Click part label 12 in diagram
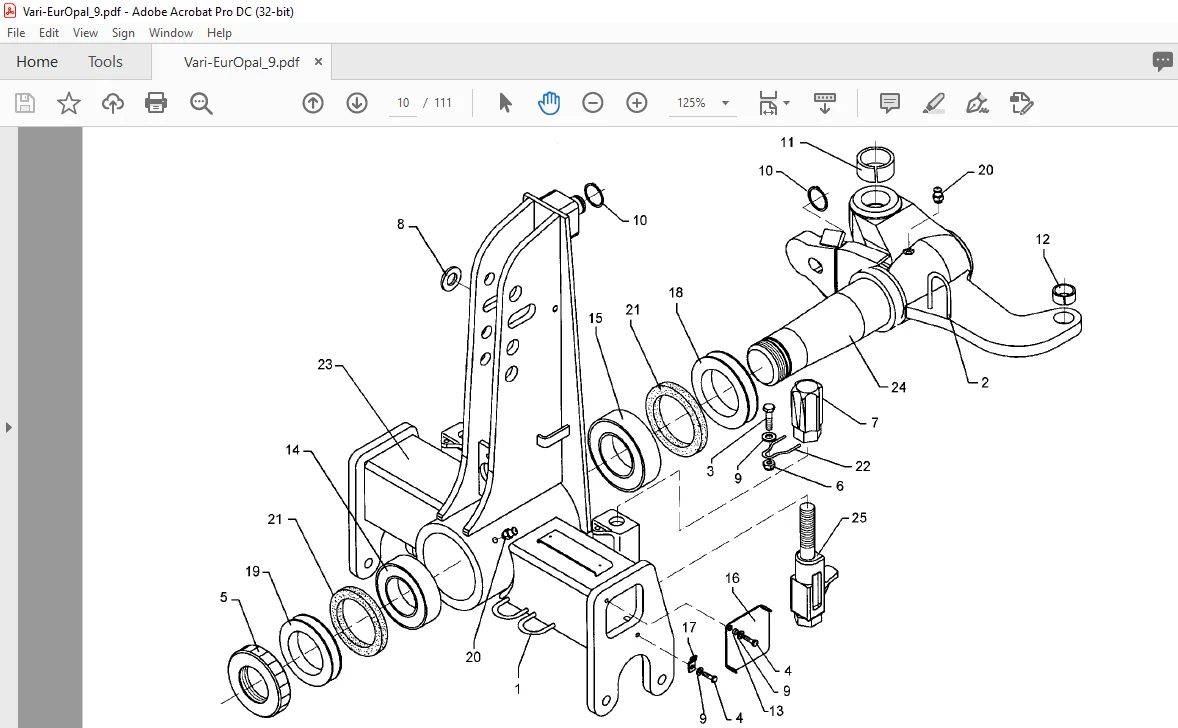 click(1043, 240)
